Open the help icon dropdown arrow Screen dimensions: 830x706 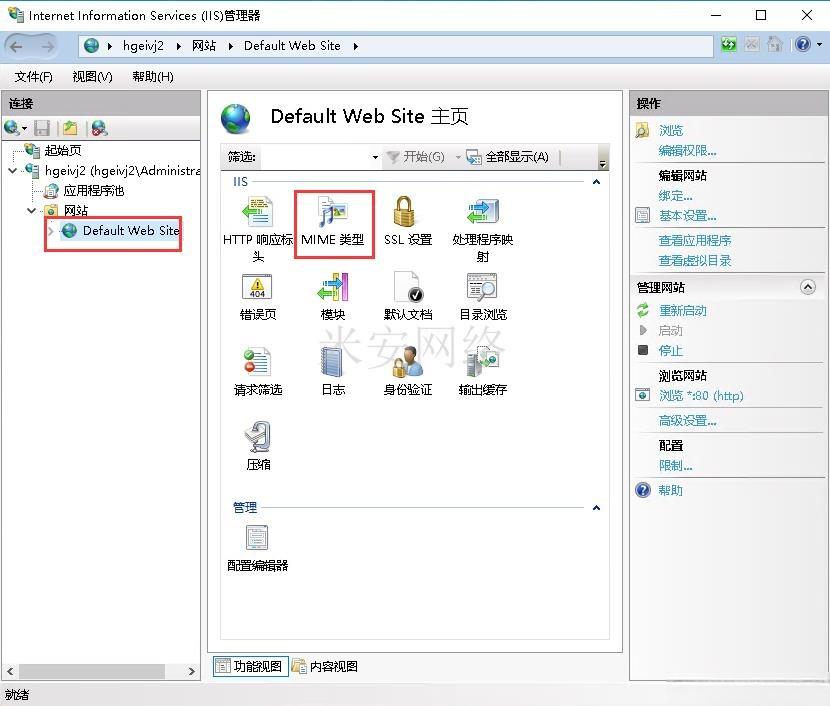tap(819, 45)
